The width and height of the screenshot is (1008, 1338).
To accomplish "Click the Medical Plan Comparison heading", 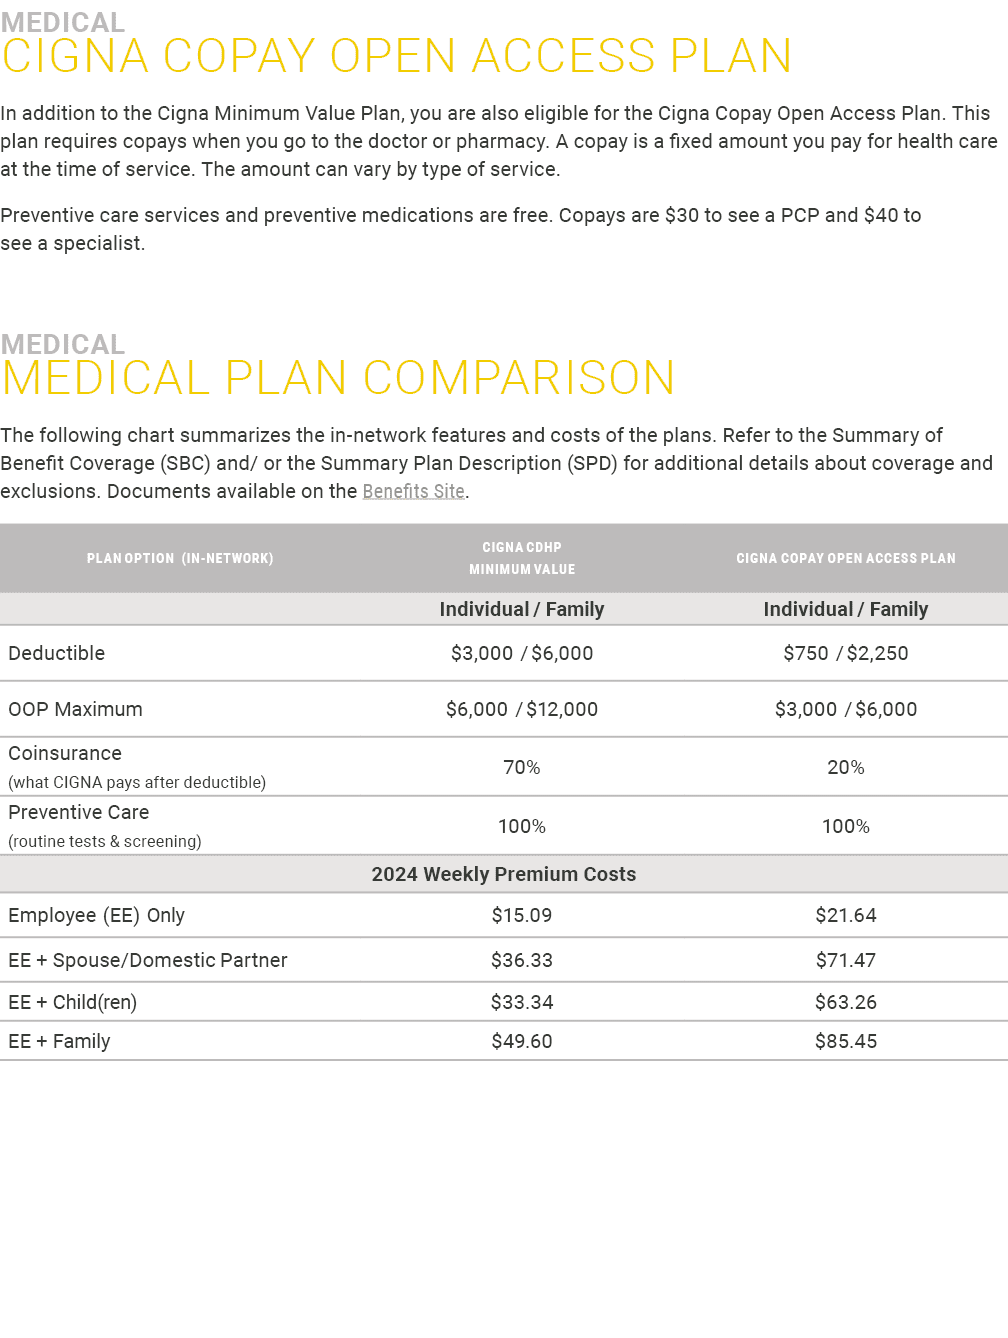I will (338, 378).
